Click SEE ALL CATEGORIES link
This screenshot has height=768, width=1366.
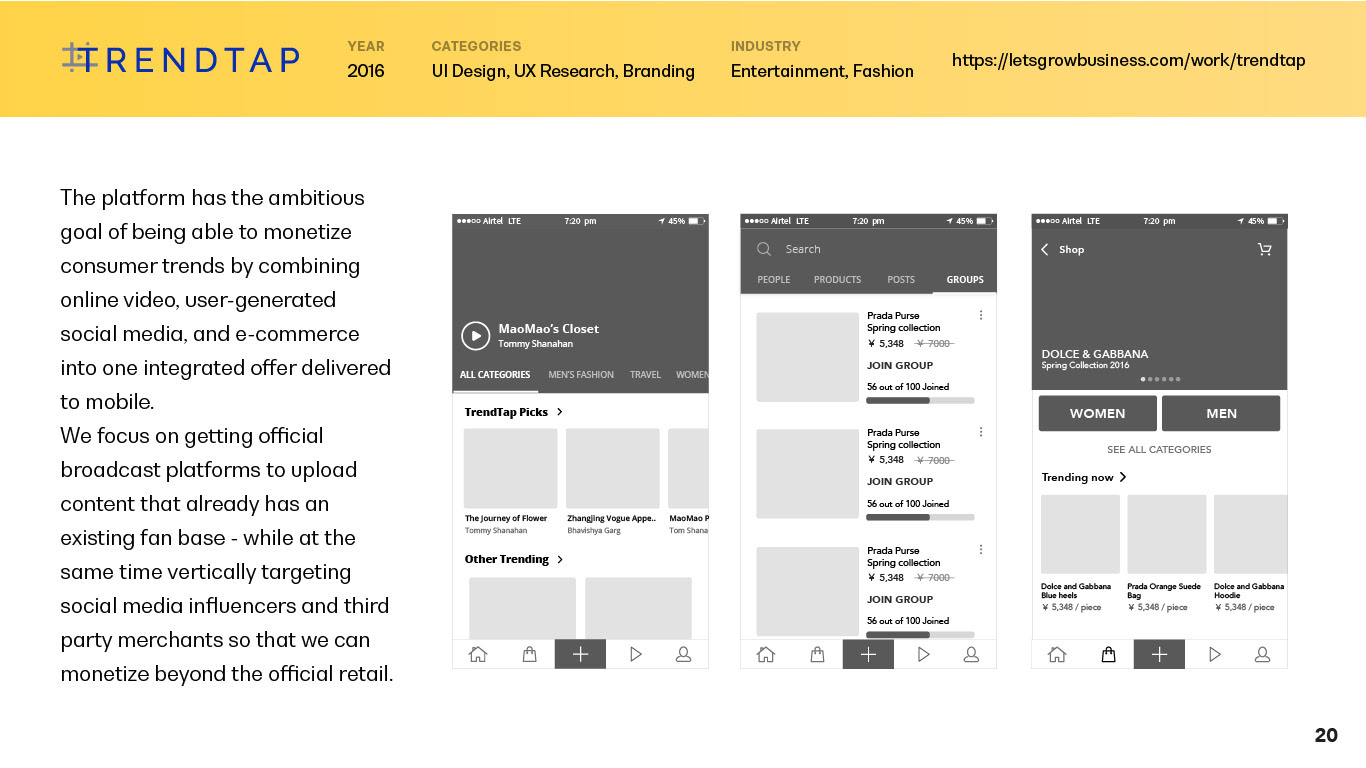tap(1159, 450)
